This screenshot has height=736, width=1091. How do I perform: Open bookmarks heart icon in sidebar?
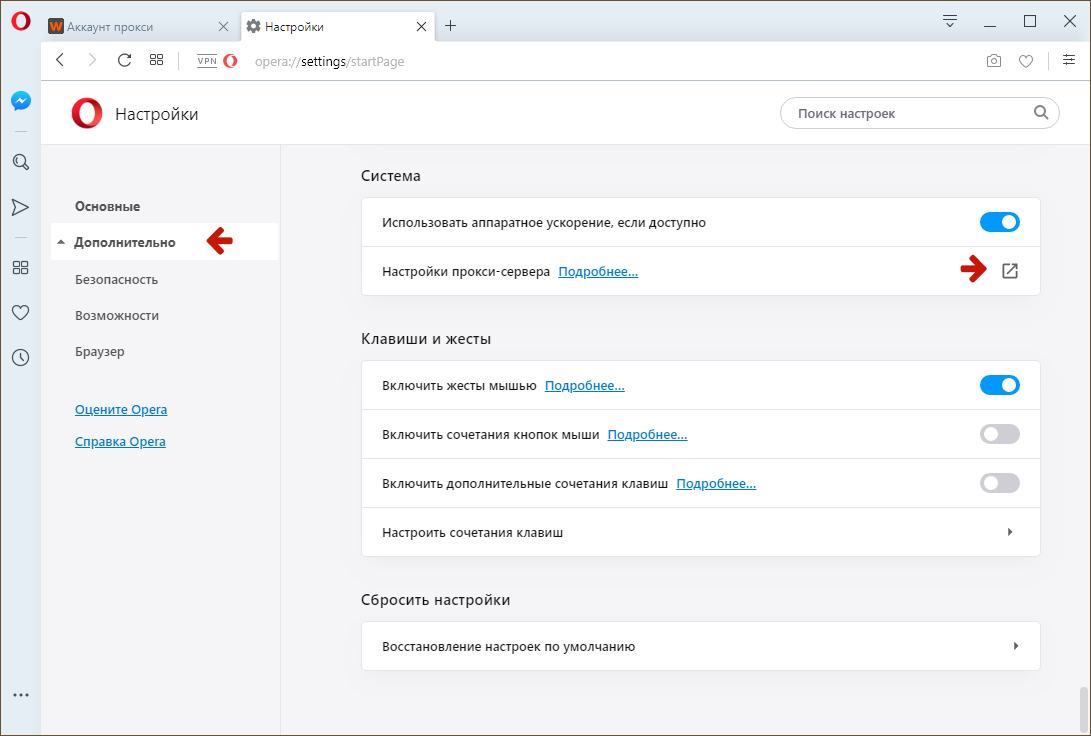[20, 312]
